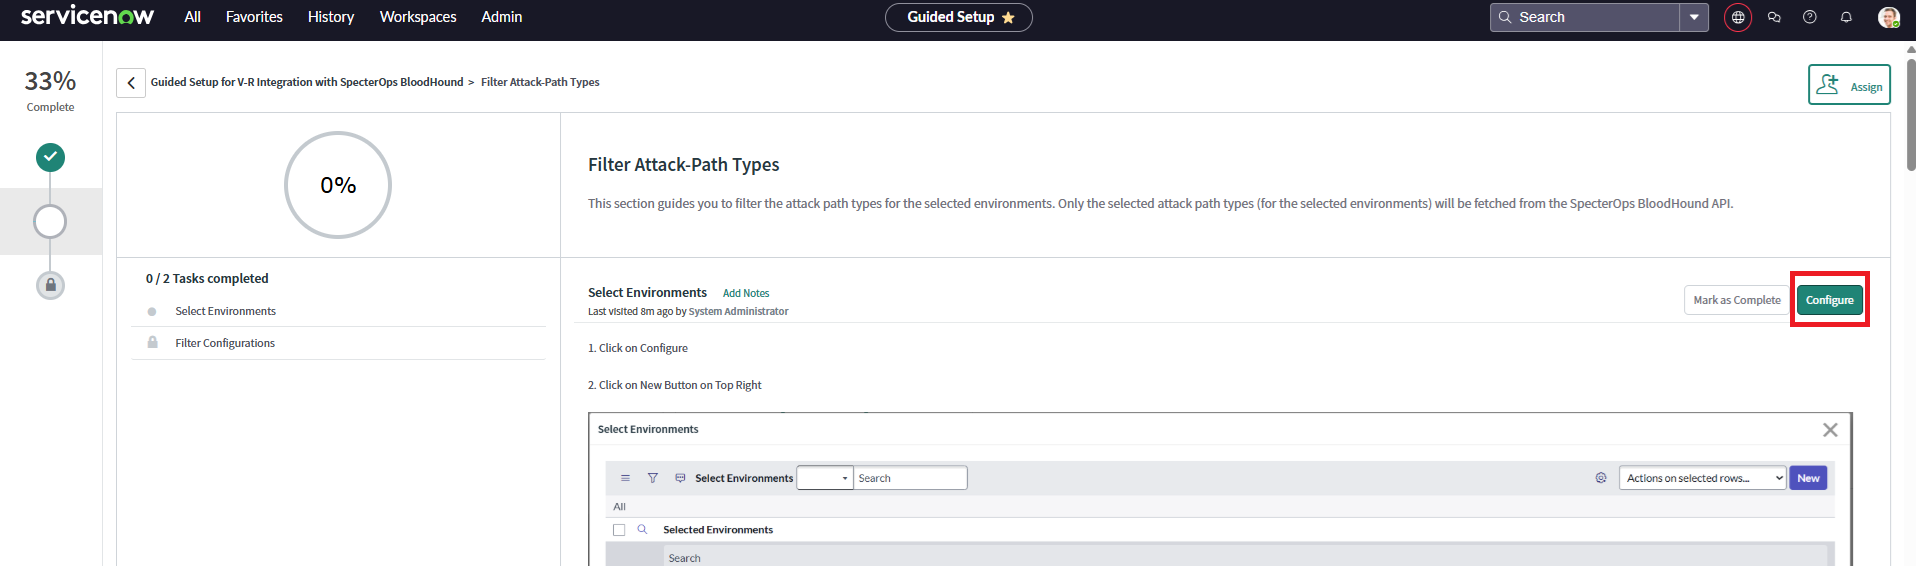Open Actions on selected rows dropdown

click(1702, 478)
